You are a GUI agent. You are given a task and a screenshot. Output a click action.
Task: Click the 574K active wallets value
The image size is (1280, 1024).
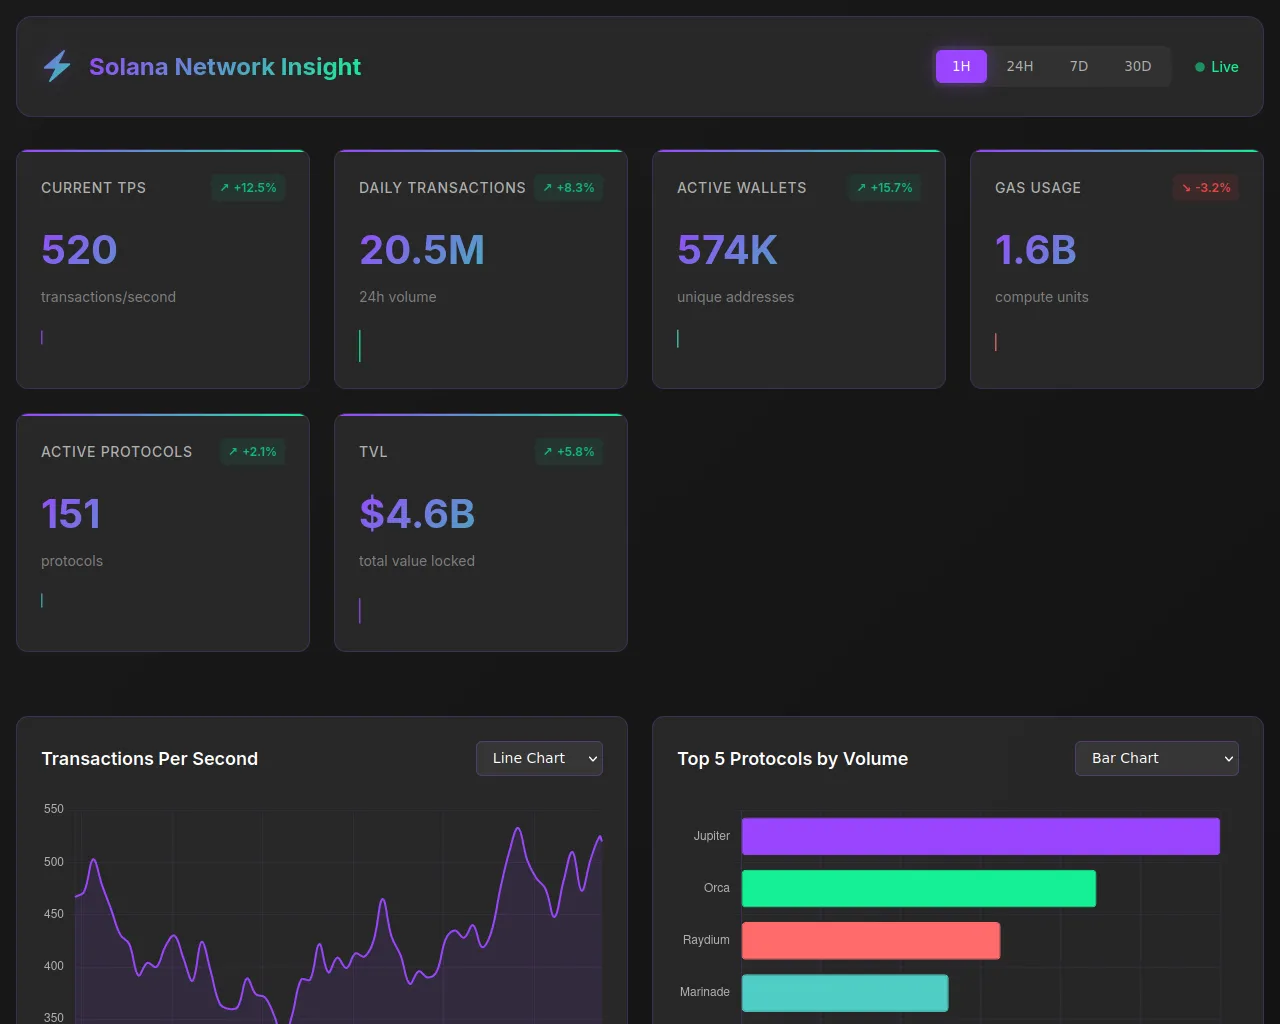tap(727, 249)
